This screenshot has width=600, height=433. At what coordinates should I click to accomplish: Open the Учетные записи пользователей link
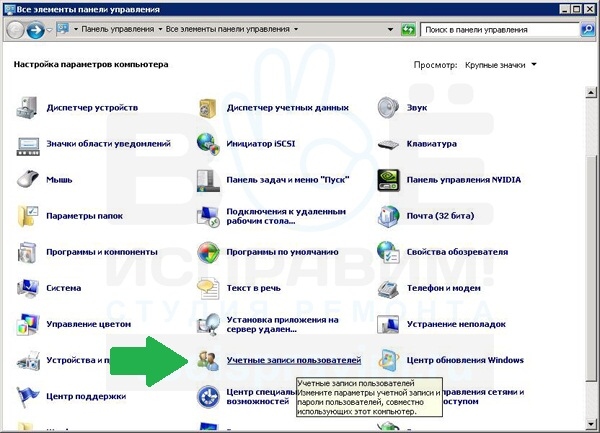pyautogui.click(x=294, y=360)
